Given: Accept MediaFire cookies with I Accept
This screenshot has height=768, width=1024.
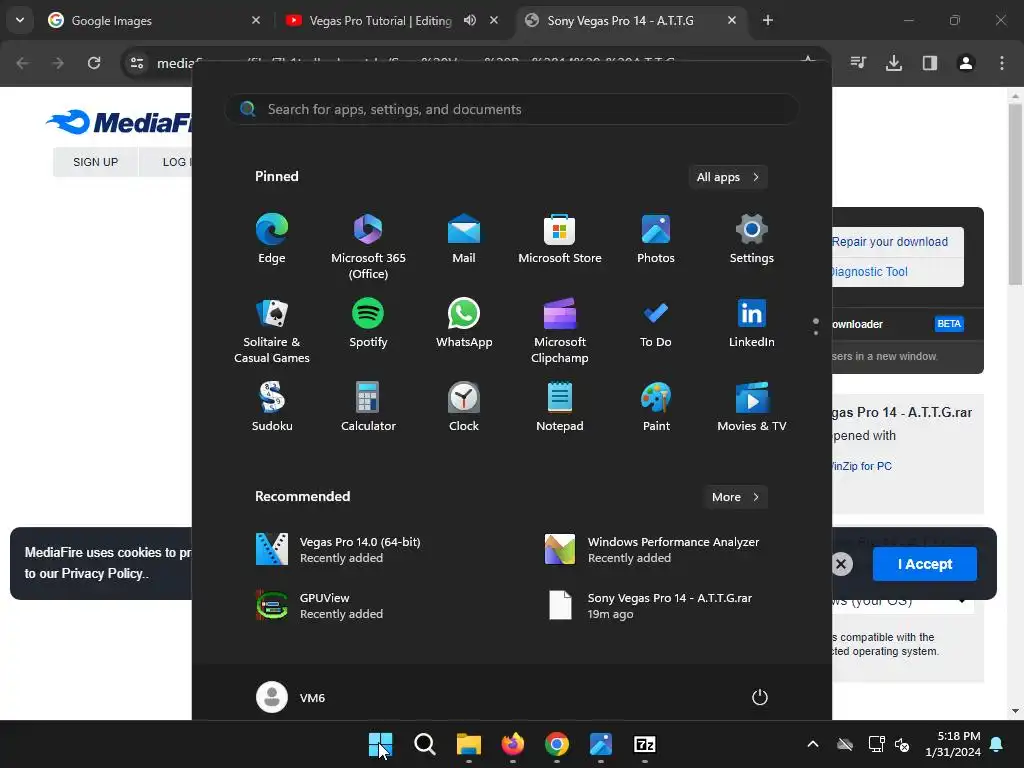Looking at the screenshot, I should tap(925, 564).
